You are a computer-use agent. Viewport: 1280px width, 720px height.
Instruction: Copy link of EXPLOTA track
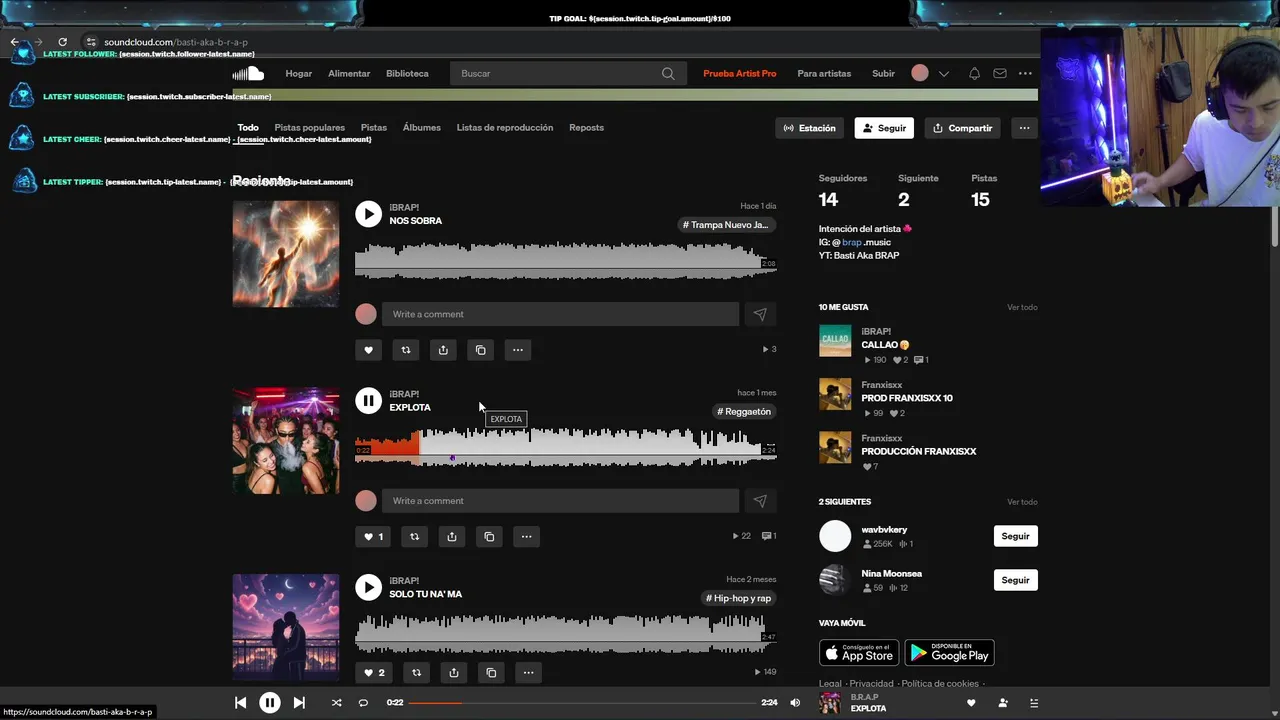(x=489, y=537)
